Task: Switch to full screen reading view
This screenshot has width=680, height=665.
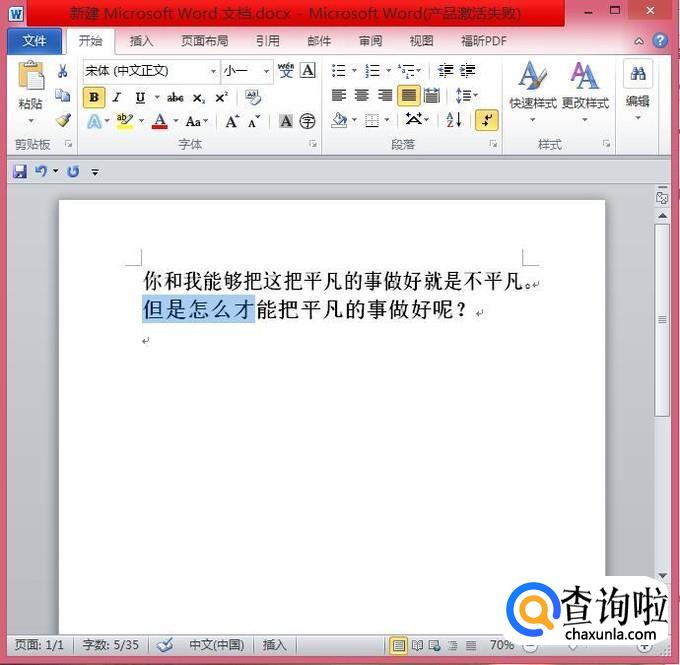Action: pos(417,645)
